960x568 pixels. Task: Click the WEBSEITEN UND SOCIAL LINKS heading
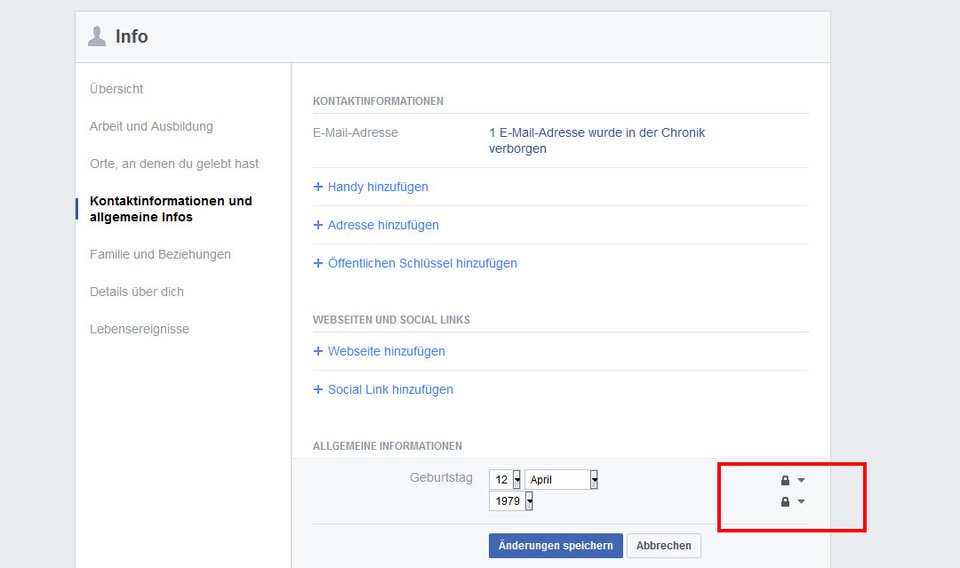click(x=391, y=320)
